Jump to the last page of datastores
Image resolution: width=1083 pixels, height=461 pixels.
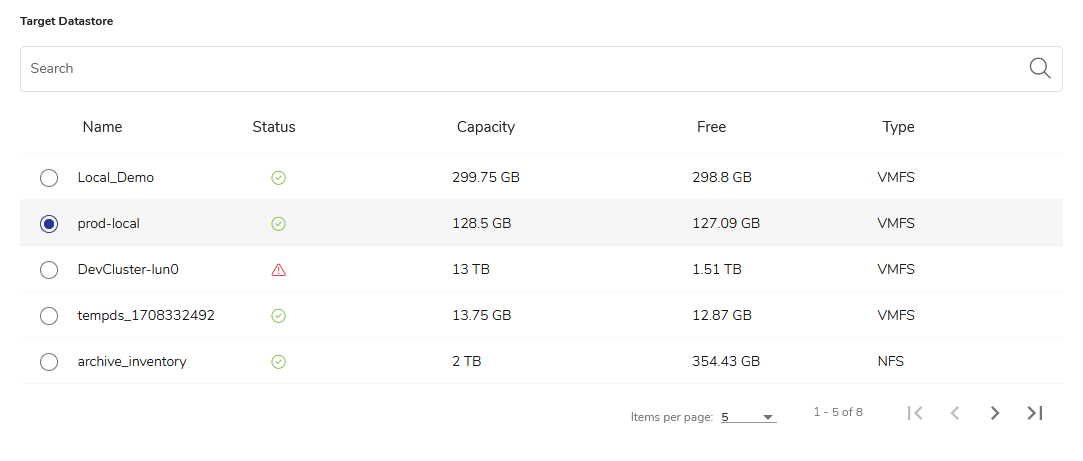1035,413
